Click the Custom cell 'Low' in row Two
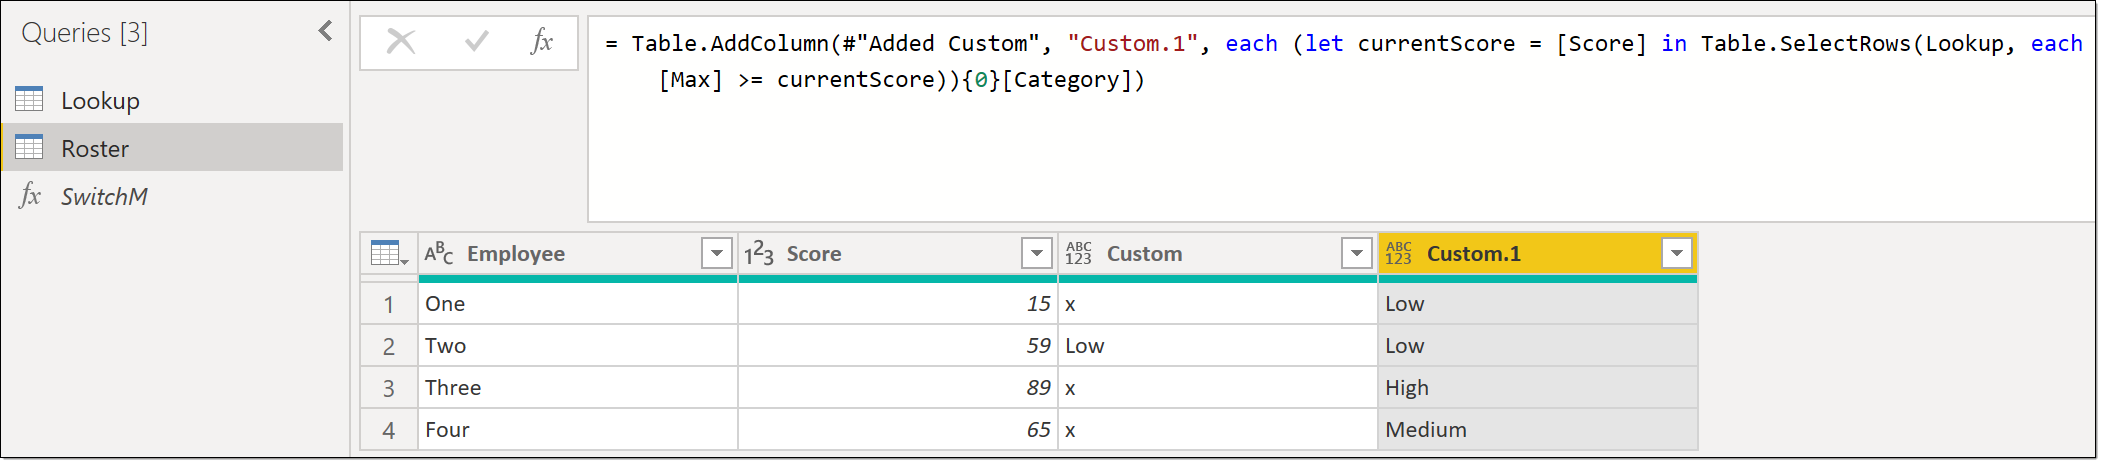This screenshot has width=2101, height=463. tap(1218, 346)
